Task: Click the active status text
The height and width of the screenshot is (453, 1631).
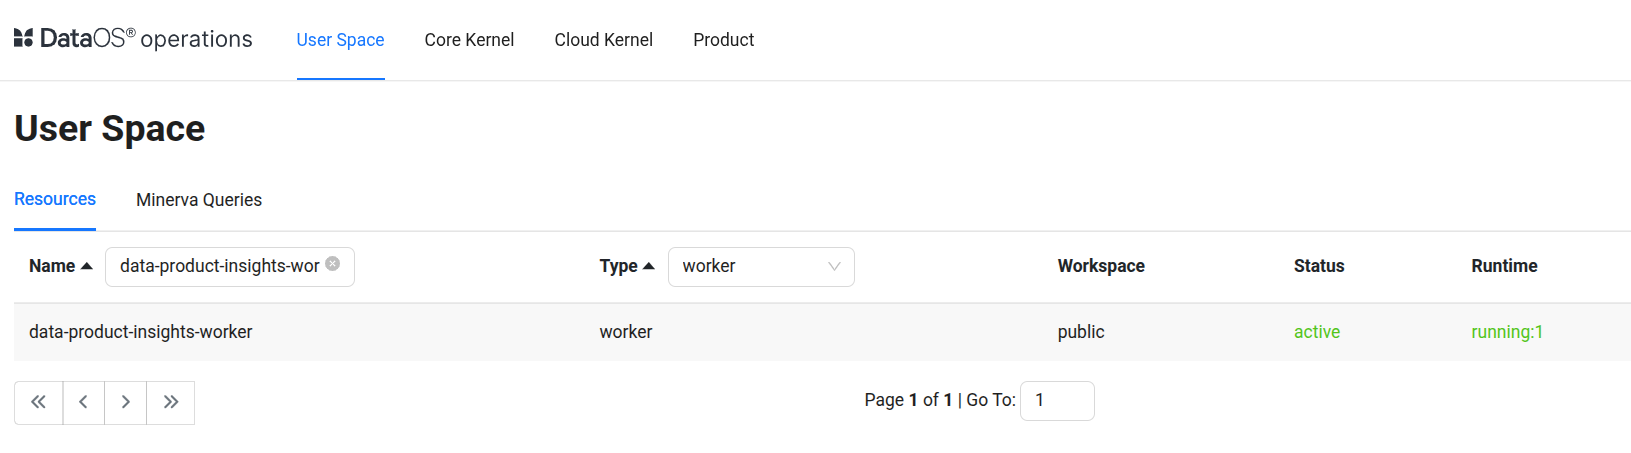Action: pos(1316,332)
